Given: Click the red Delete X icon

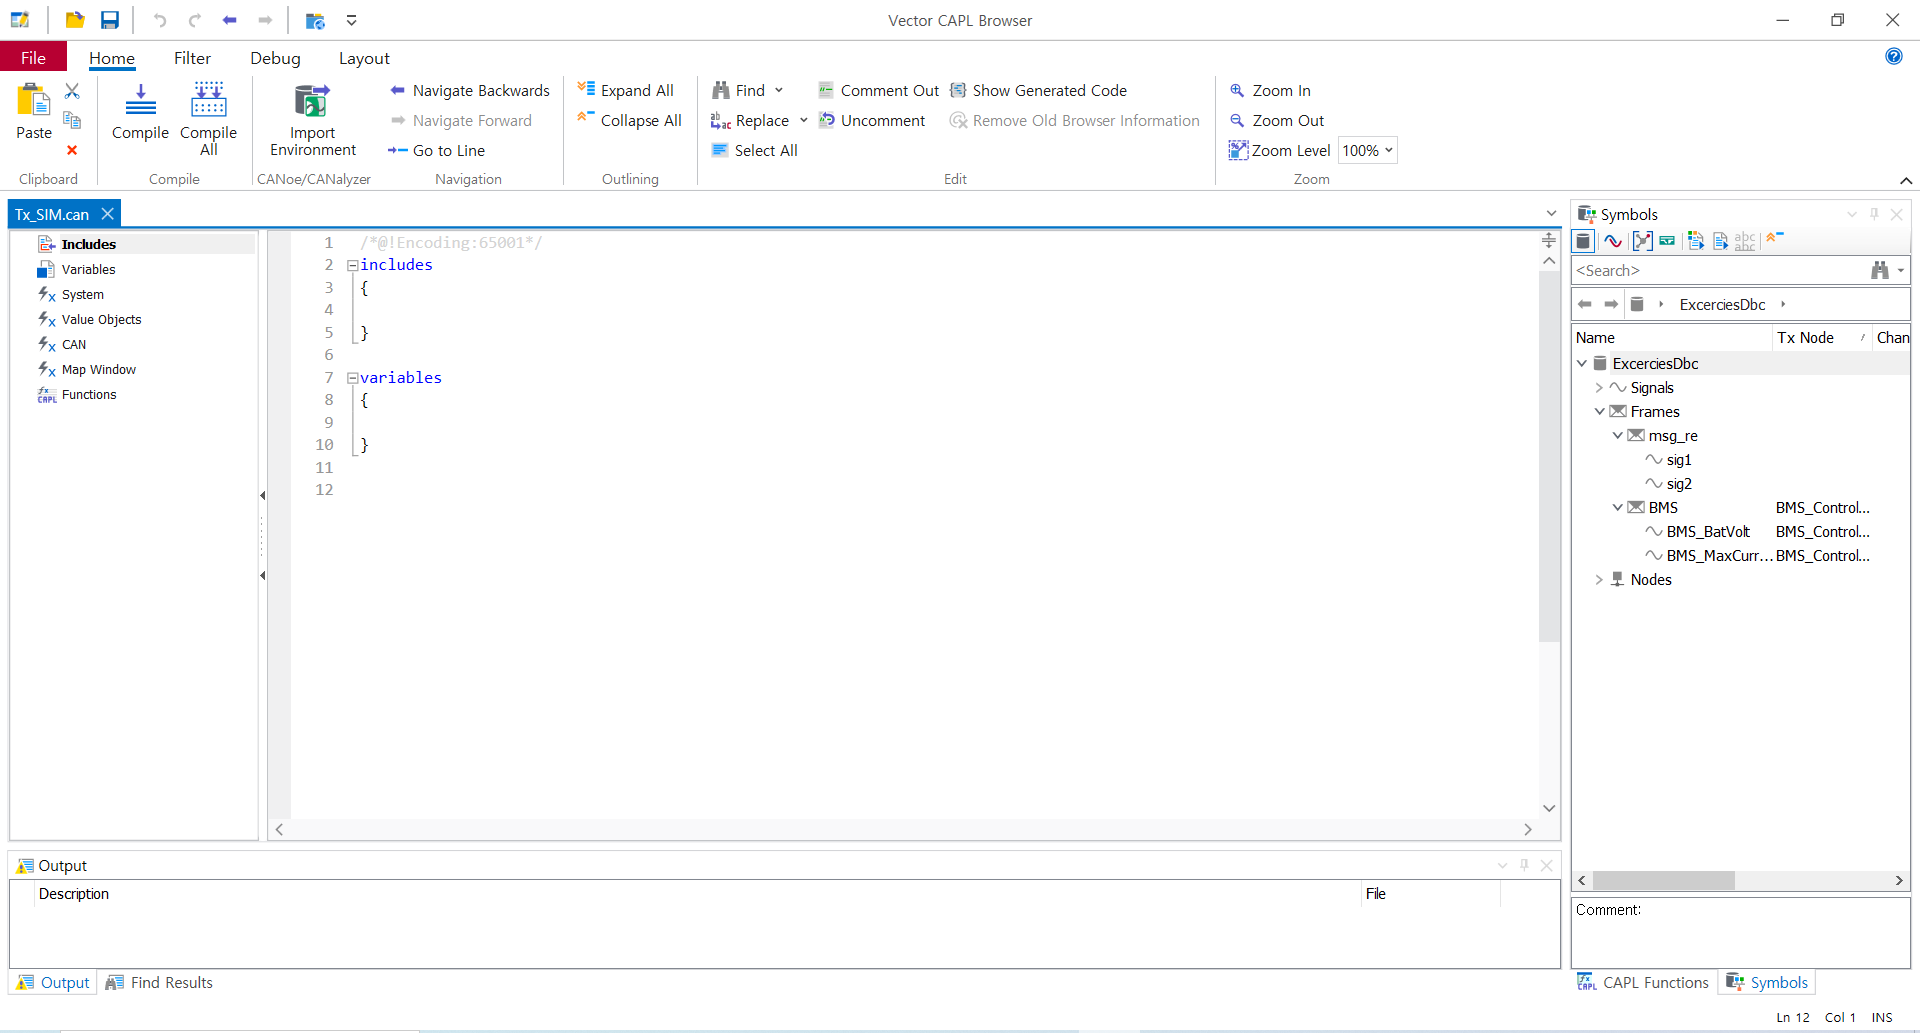Looking at the screenshot, I should pyautogui.click(x=72, y=150).
